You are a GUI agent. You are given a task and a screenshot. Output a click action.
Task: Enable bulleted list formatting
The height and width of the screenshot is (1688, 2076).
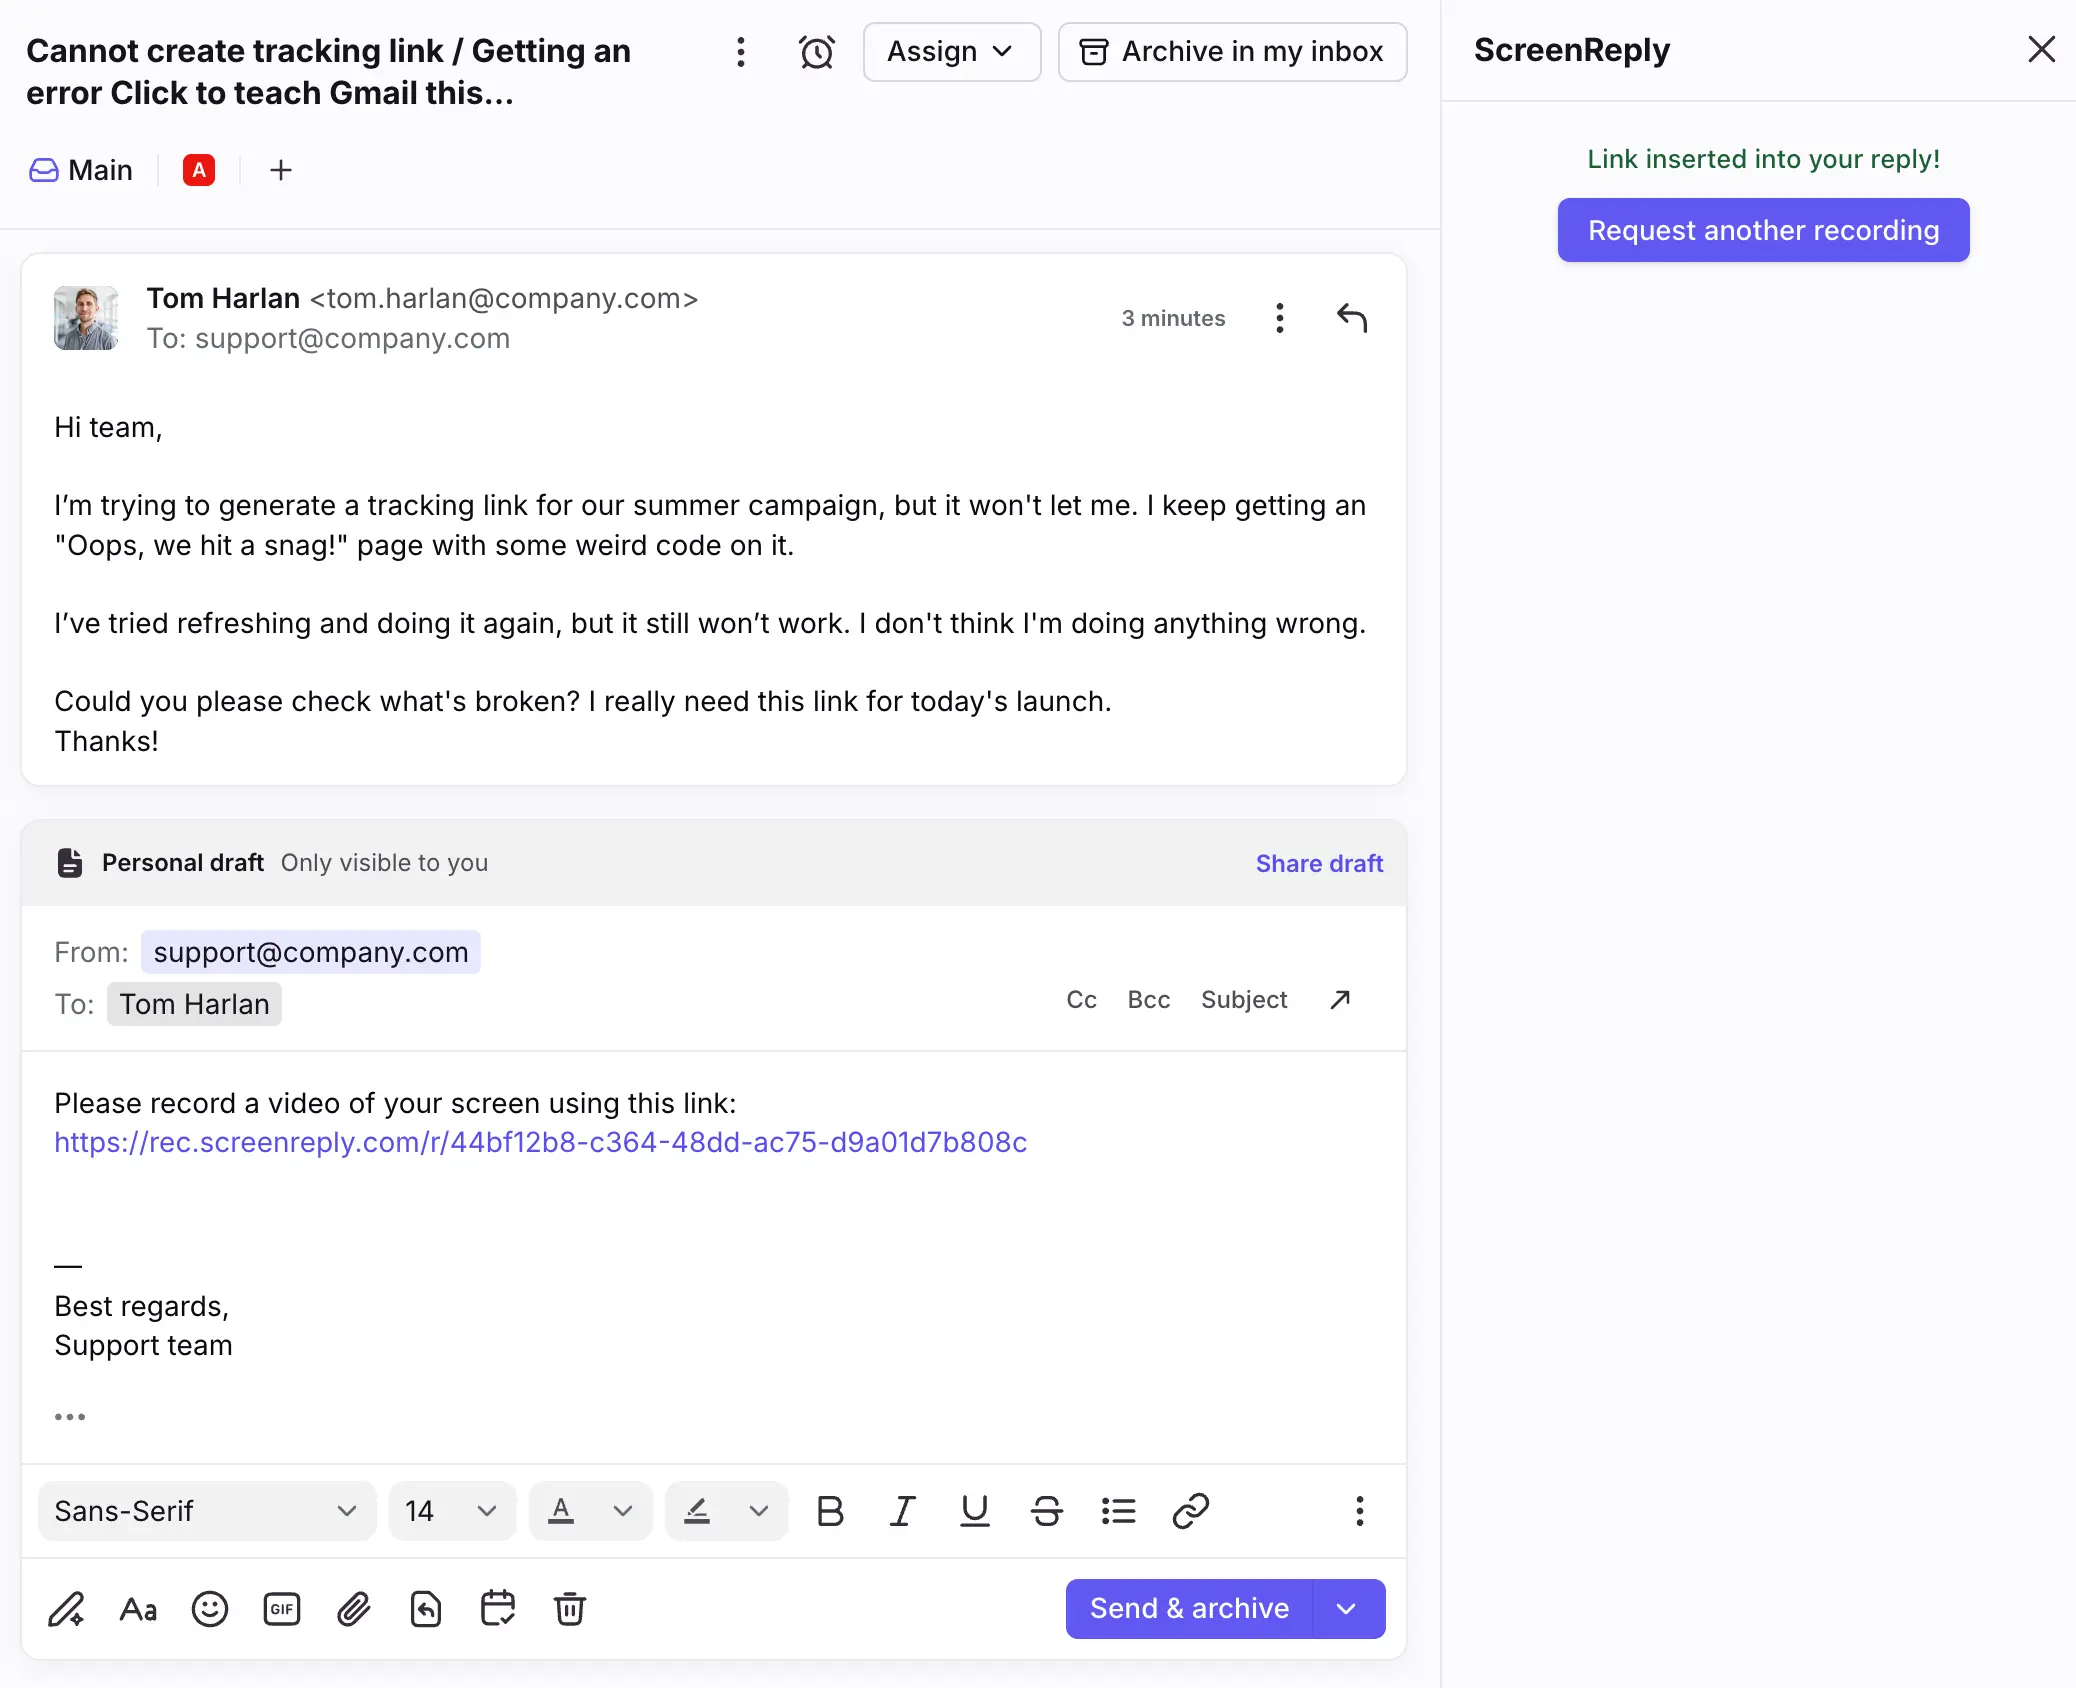[x=1118, y=1511]
